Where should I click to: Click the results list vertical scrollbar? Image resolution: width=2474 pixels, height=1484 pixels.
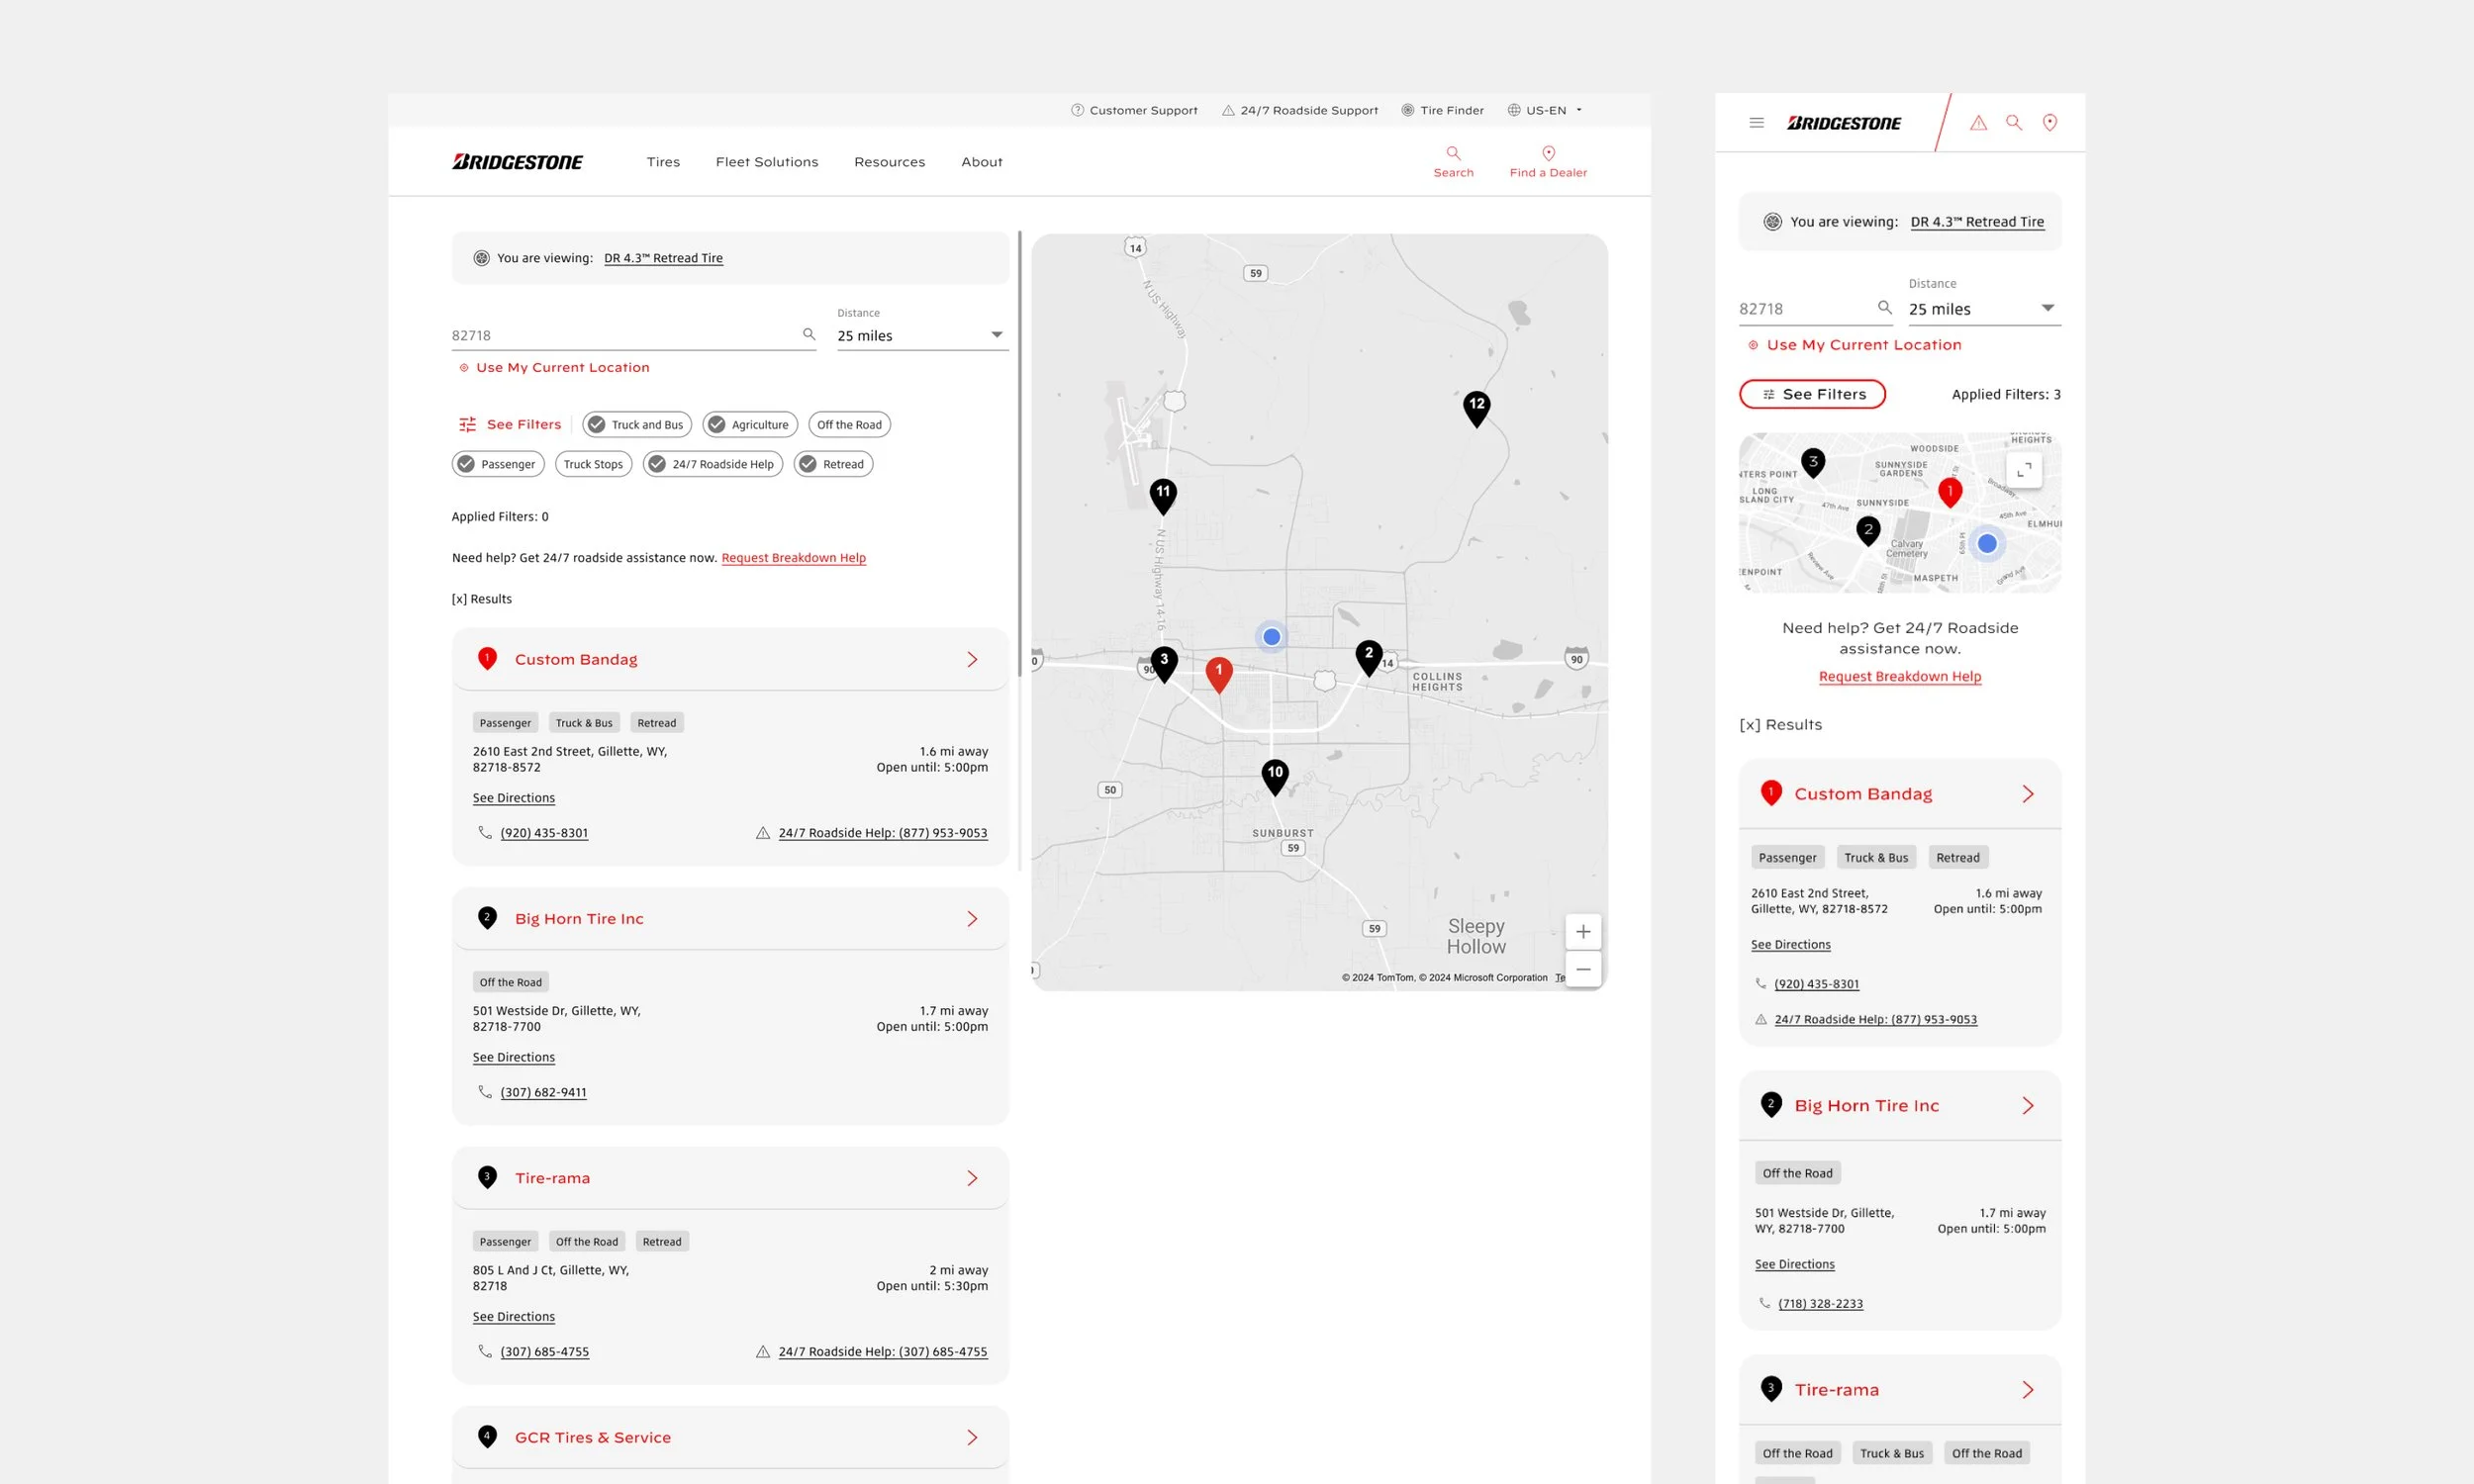click(1019, 450)
